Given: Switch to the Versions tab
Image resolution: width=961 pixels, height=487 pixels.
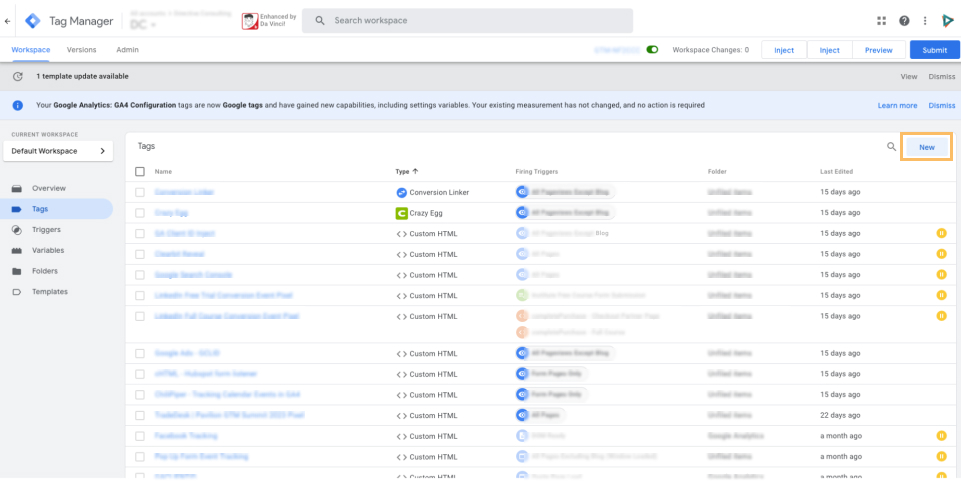Looking at the screenshot, I should pyautogui.click(x=82, y=50).
